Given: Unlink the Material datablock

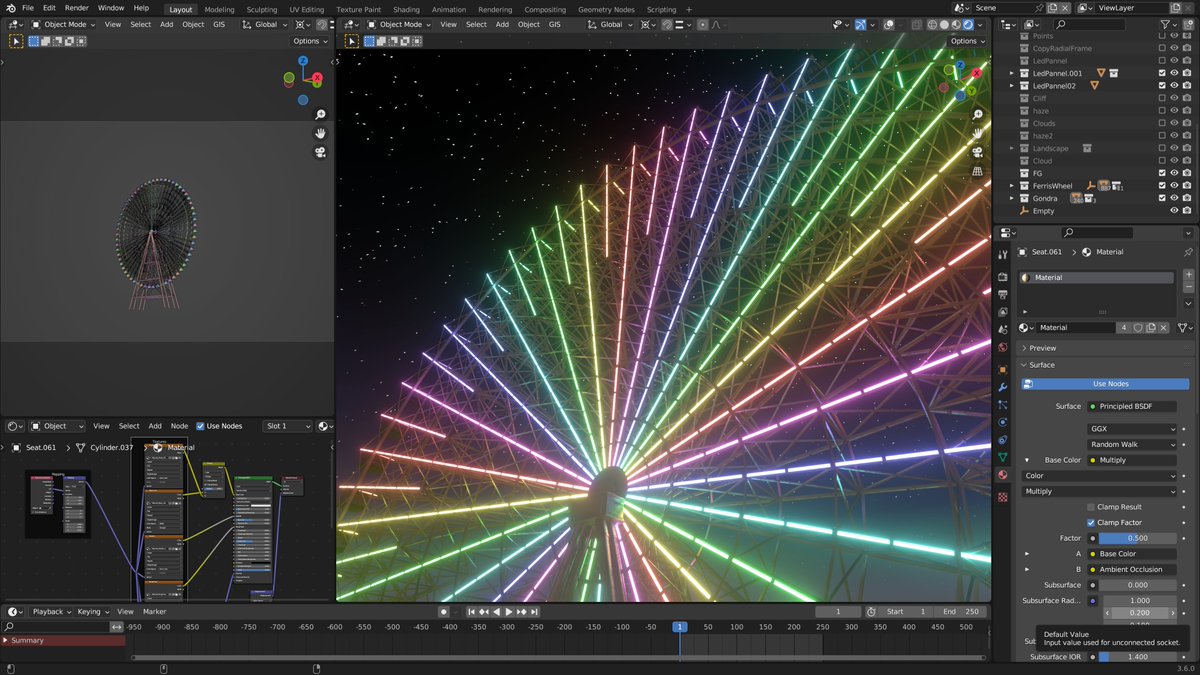Looking at the screenshot, I should tap(1164, 327).
